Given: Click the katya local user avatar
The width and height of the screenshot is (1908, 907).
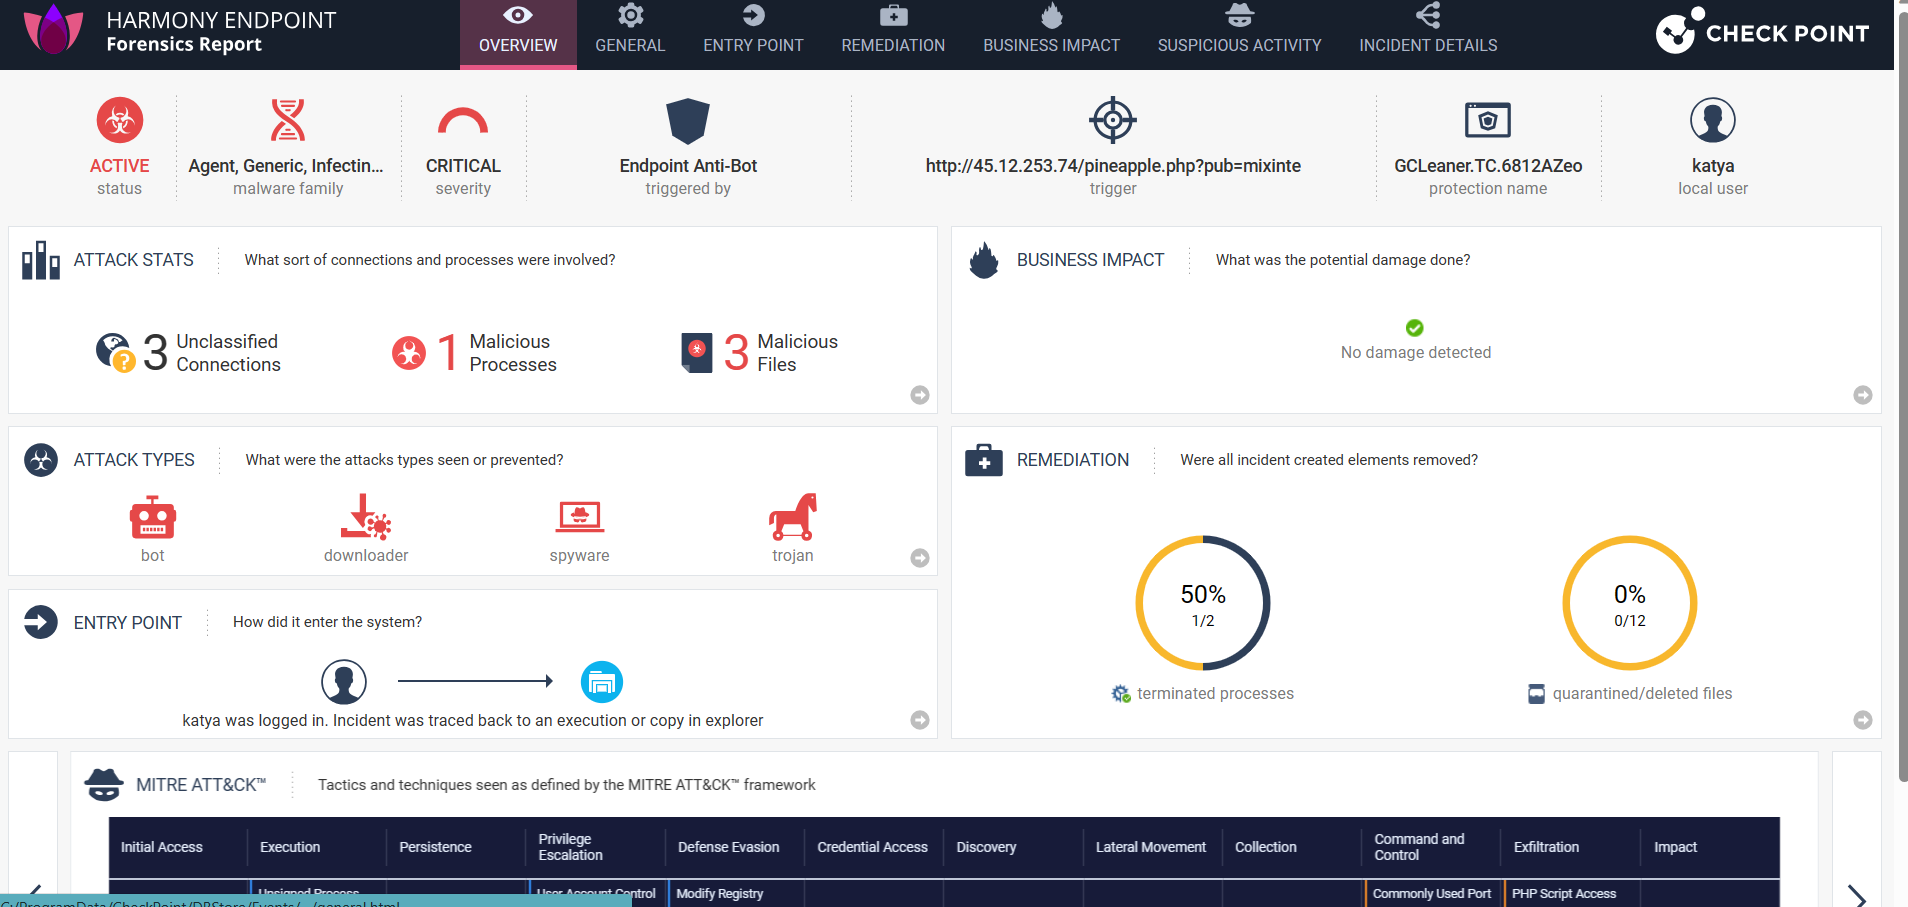Looking at the screenshot, I should pyautogui.click(x=1713, y=121).
